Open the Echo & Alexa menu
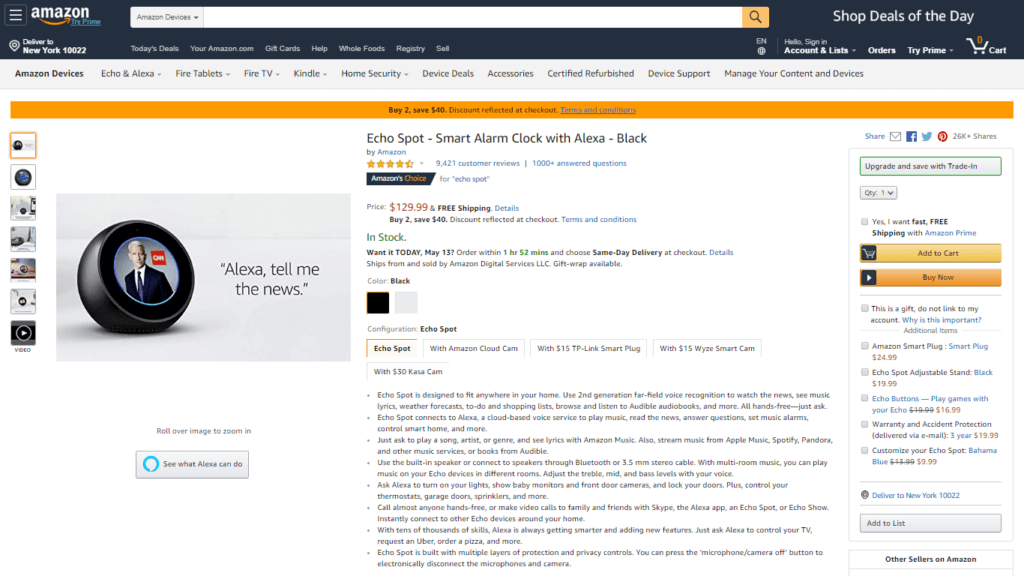The width and height of the screenshot is (1024, 576). tap(131, 73)
